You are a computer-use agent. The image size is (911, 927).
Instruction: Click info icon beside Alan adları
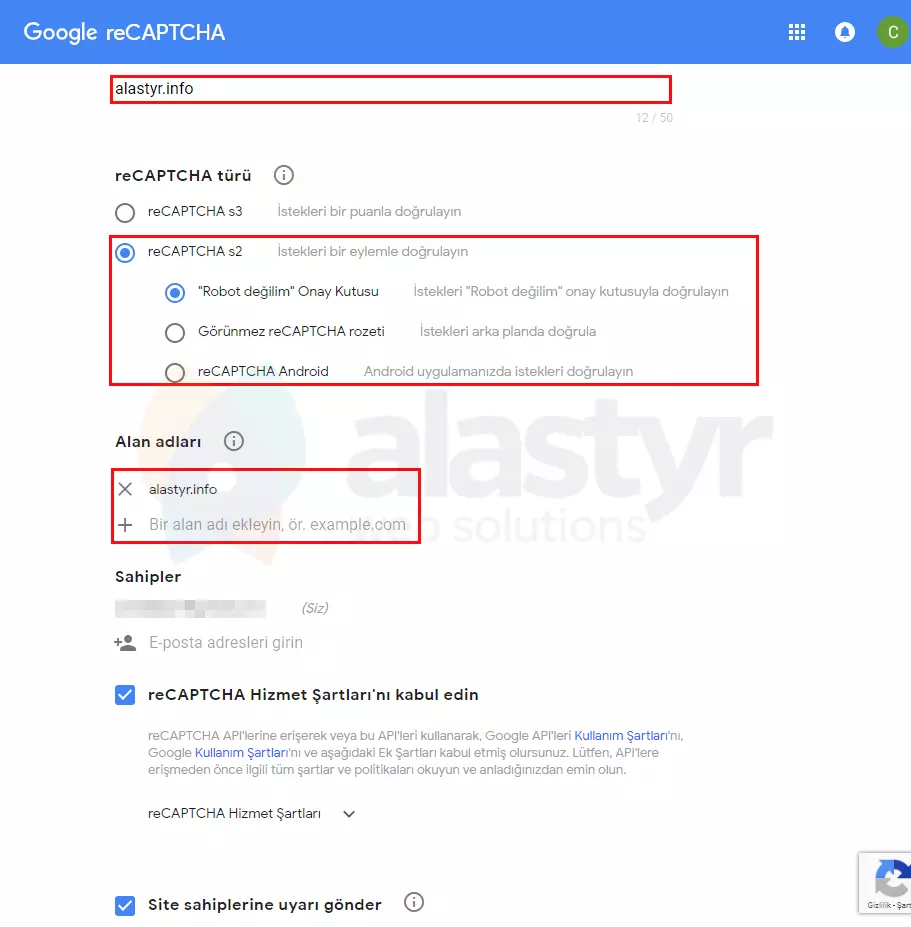click(234, 441)
